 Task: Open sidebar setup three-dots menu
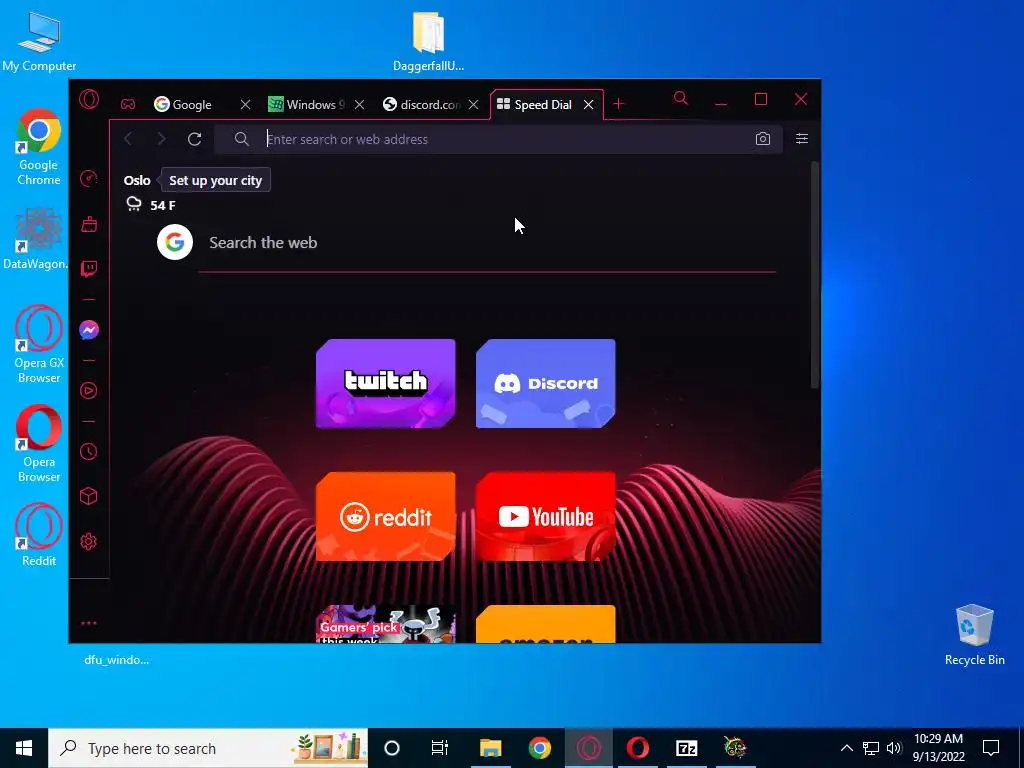(x=89, y=623)
